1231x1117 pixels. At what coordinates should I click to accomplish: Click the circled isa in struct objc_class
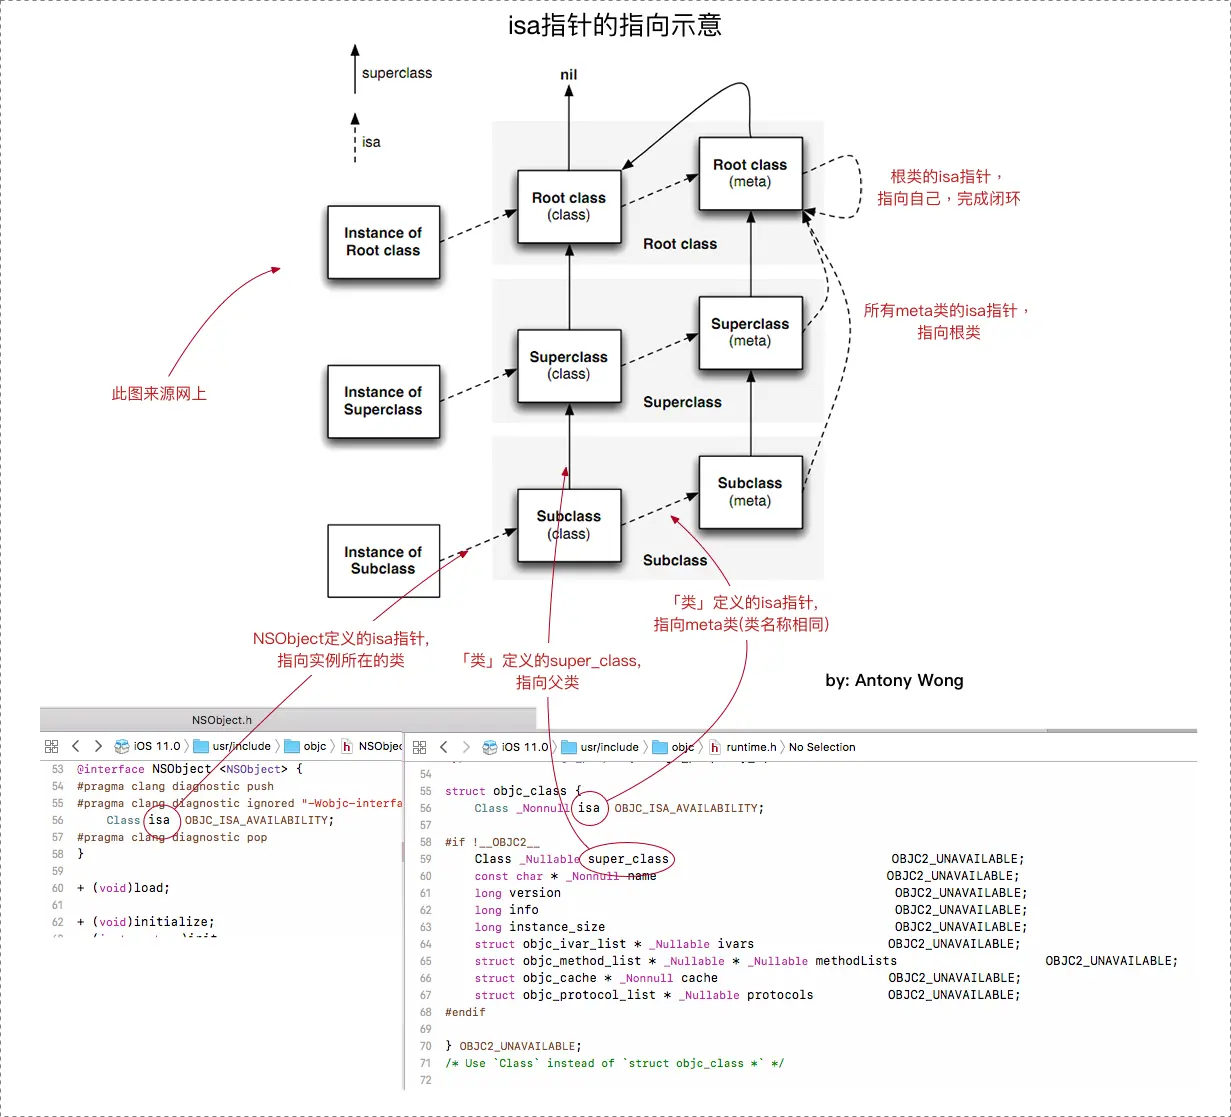(x=590, y=808)
